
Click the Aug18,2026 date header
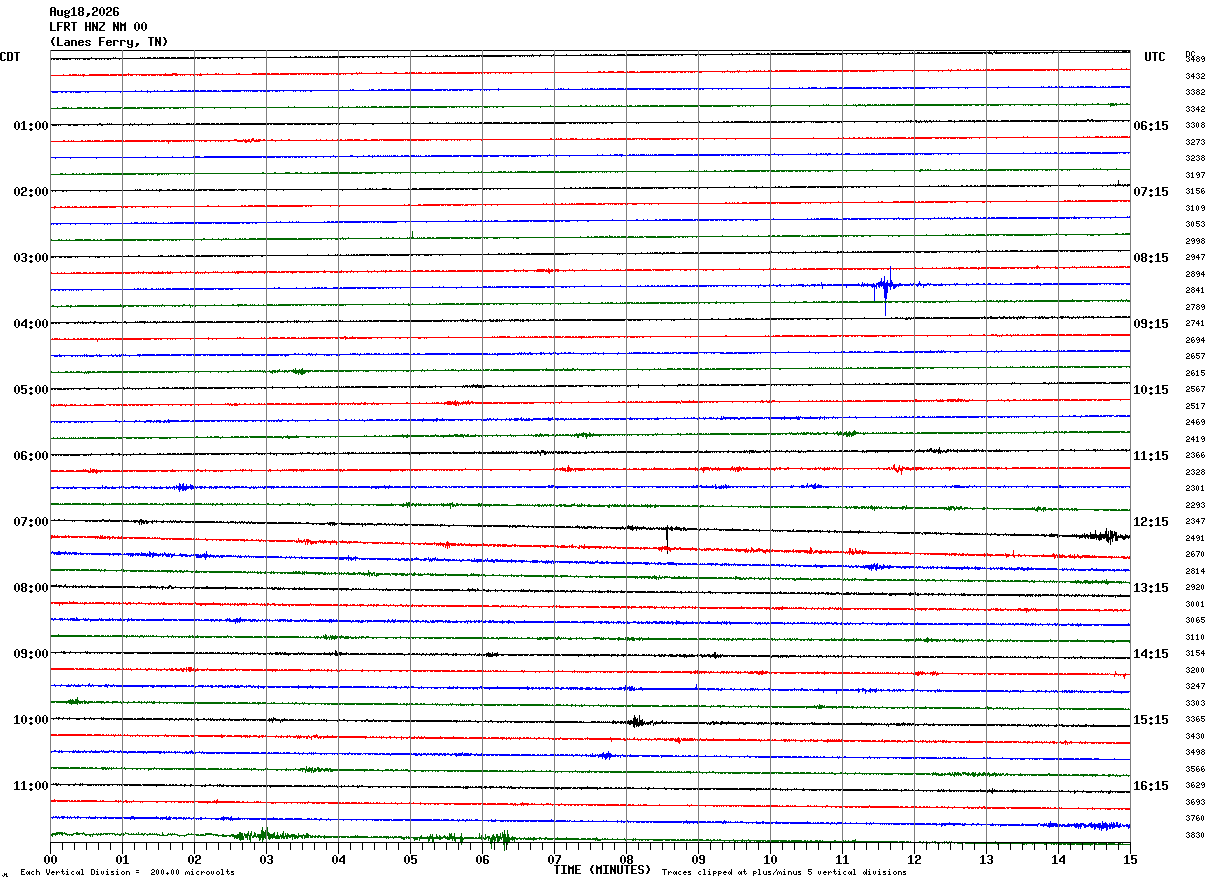[x=83, y=12]
